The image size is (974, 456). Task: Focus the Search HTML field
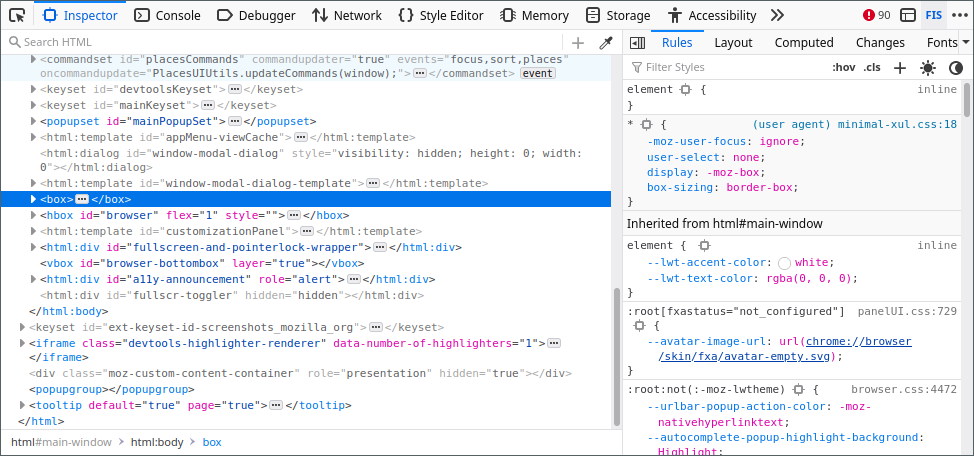pos(283,42)
